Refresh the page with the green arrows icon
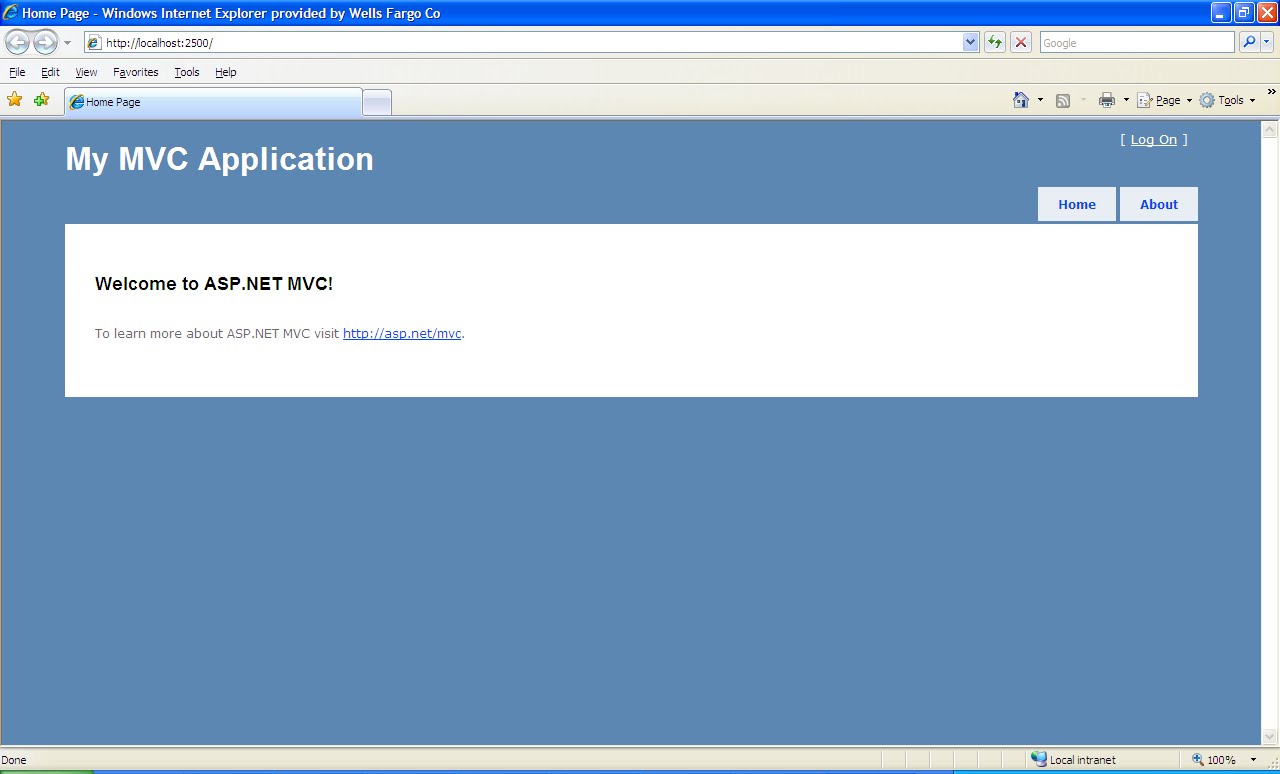 994,43
